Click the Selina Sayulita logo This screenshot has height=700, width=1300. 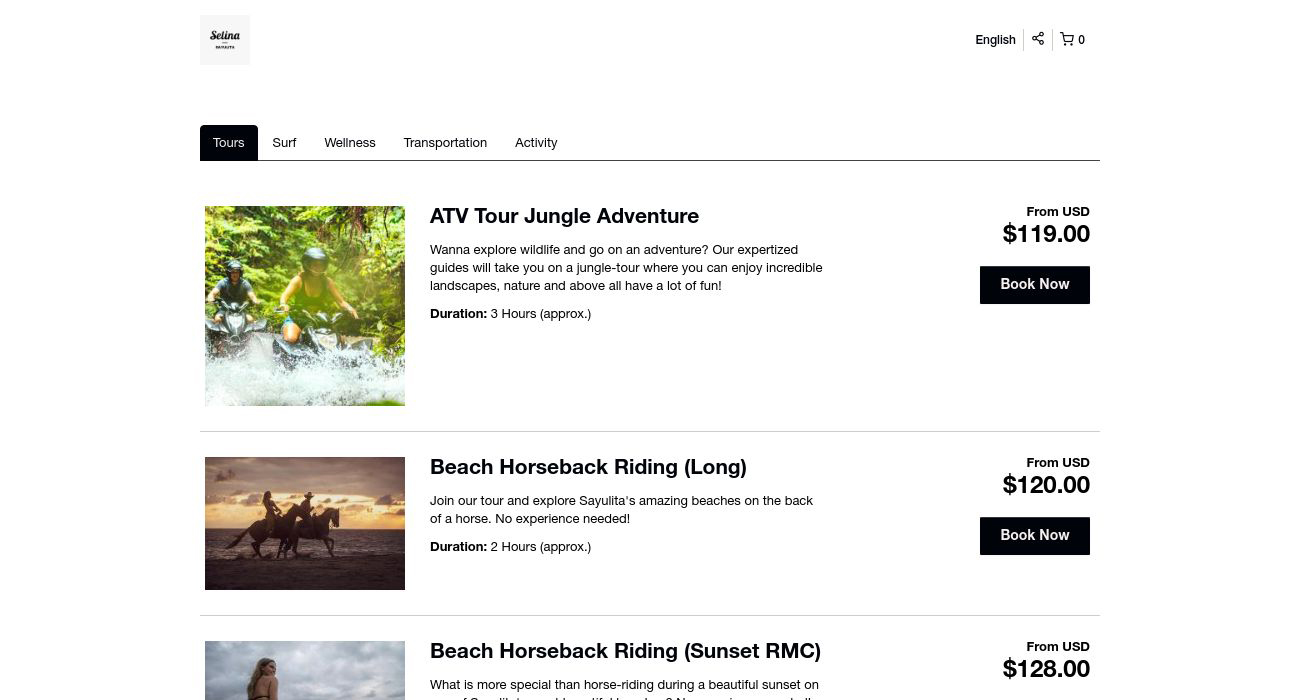coord(225,40)
